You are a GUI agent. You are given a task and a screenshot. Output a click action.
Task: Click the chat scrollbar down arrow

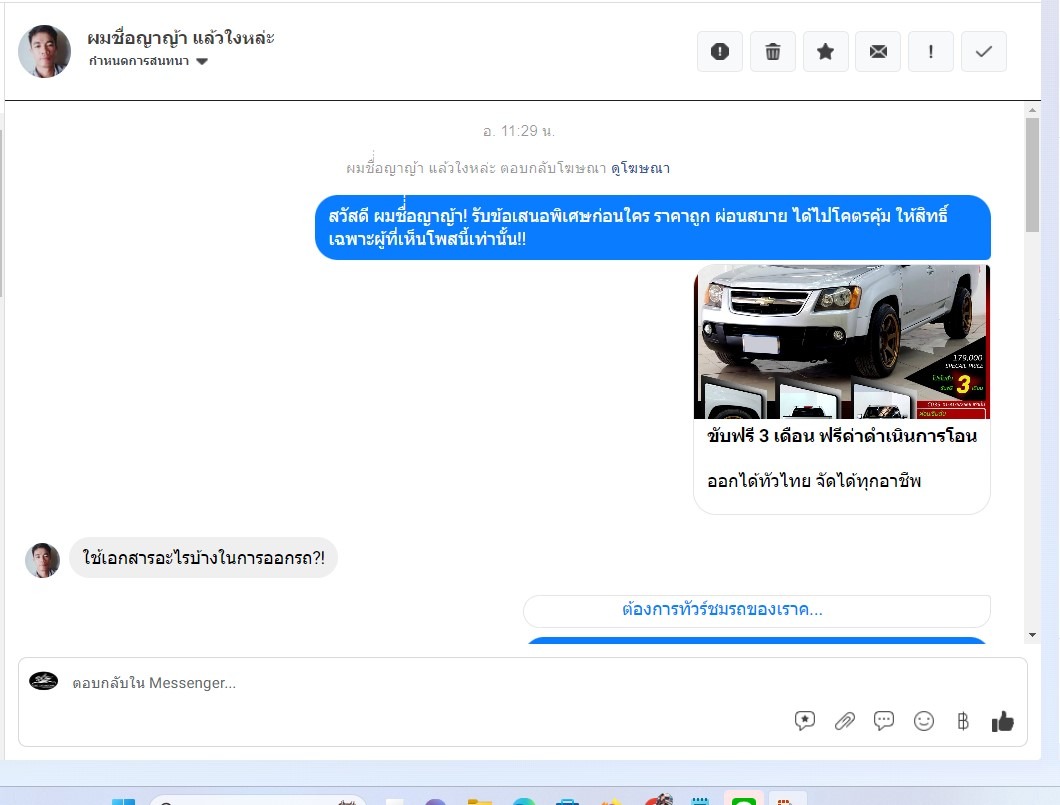(1032, 635)
